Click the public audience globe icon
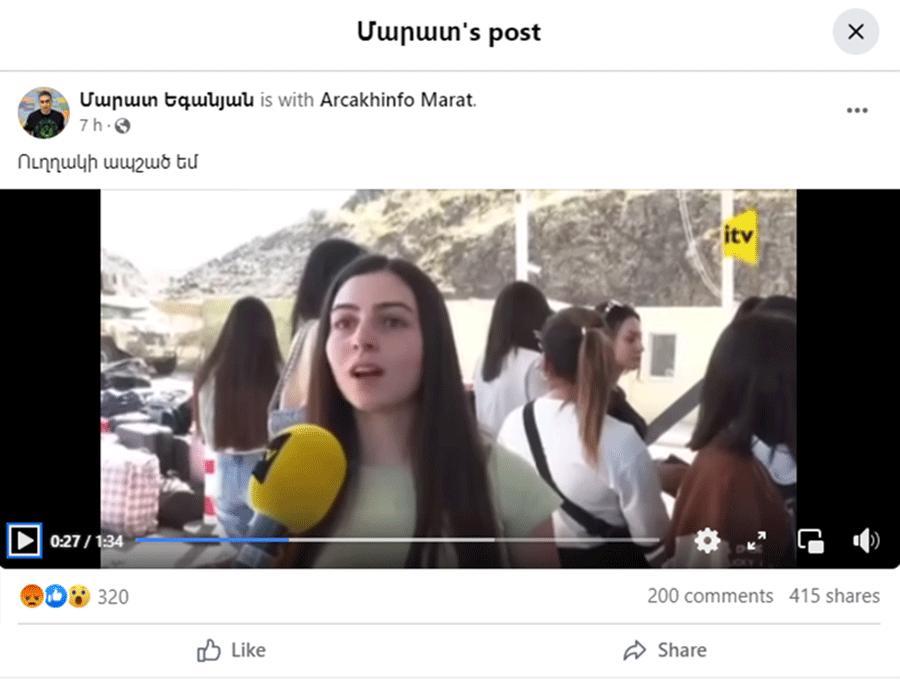 pos(122,126)
